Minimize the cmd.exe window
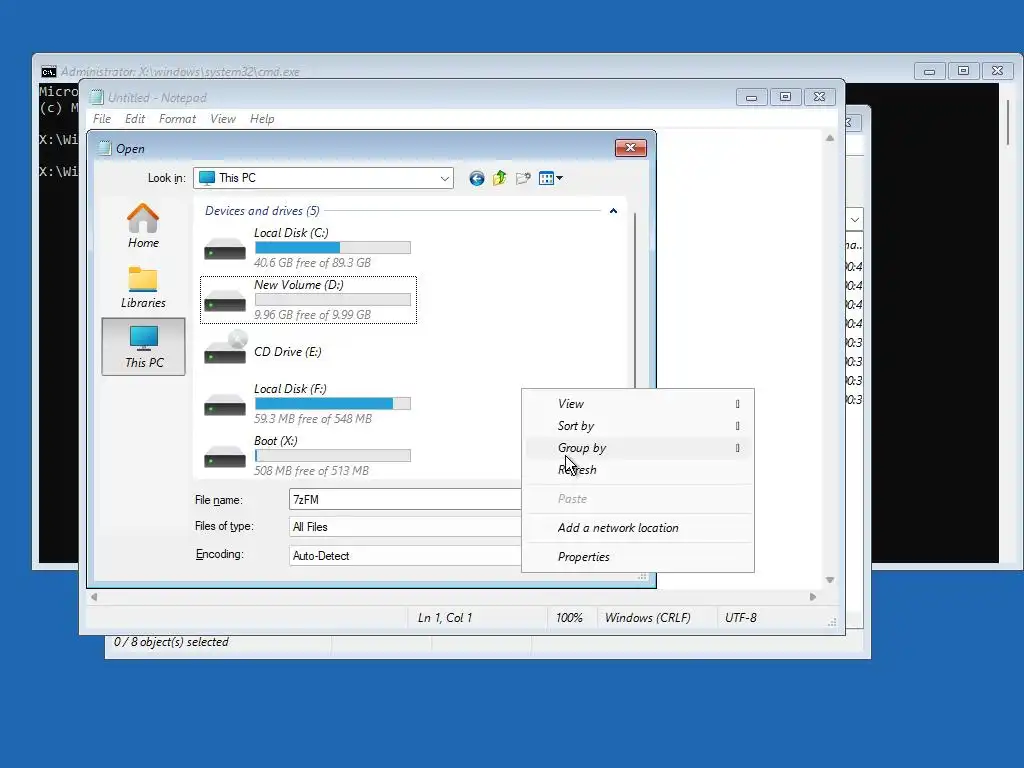The height and width of the screenshot is (768, 1024). tap(929, 71)
